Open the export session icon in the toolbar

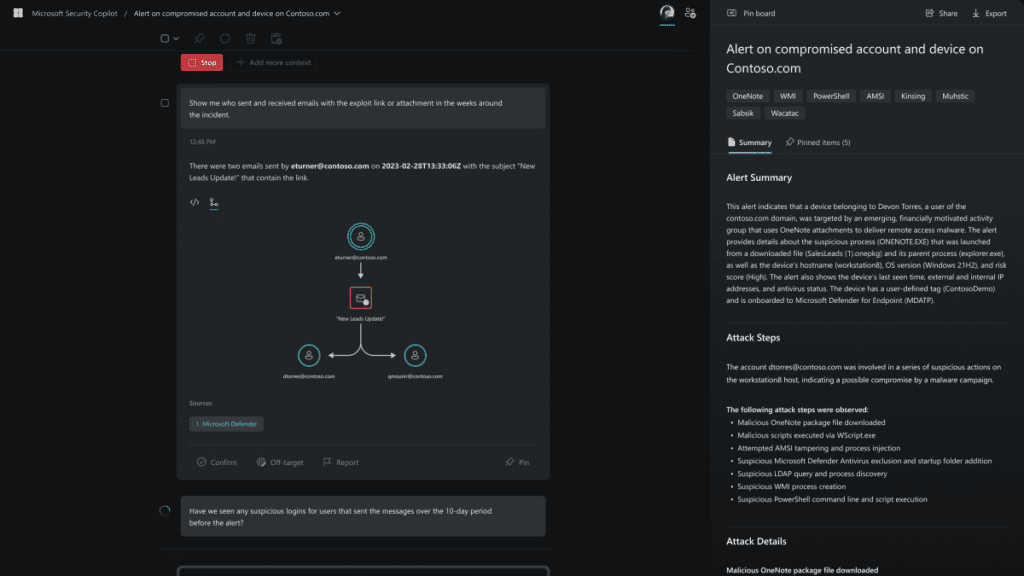coord(277,39)
